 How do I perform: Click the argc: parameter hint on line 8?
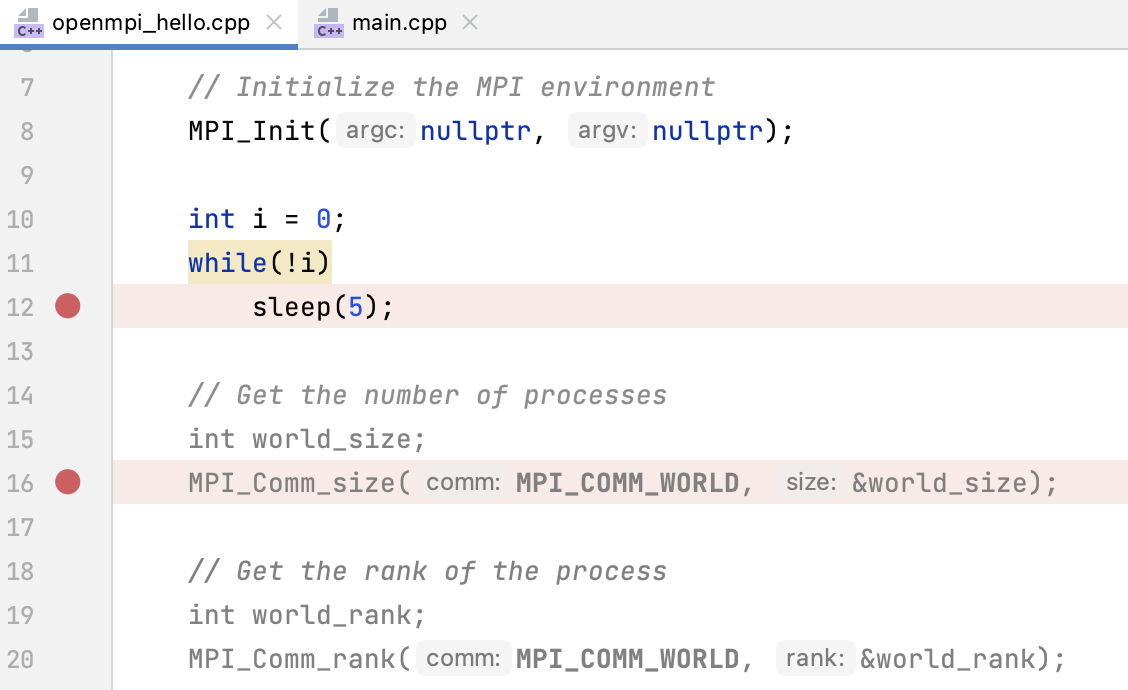(x=375, y=130)
